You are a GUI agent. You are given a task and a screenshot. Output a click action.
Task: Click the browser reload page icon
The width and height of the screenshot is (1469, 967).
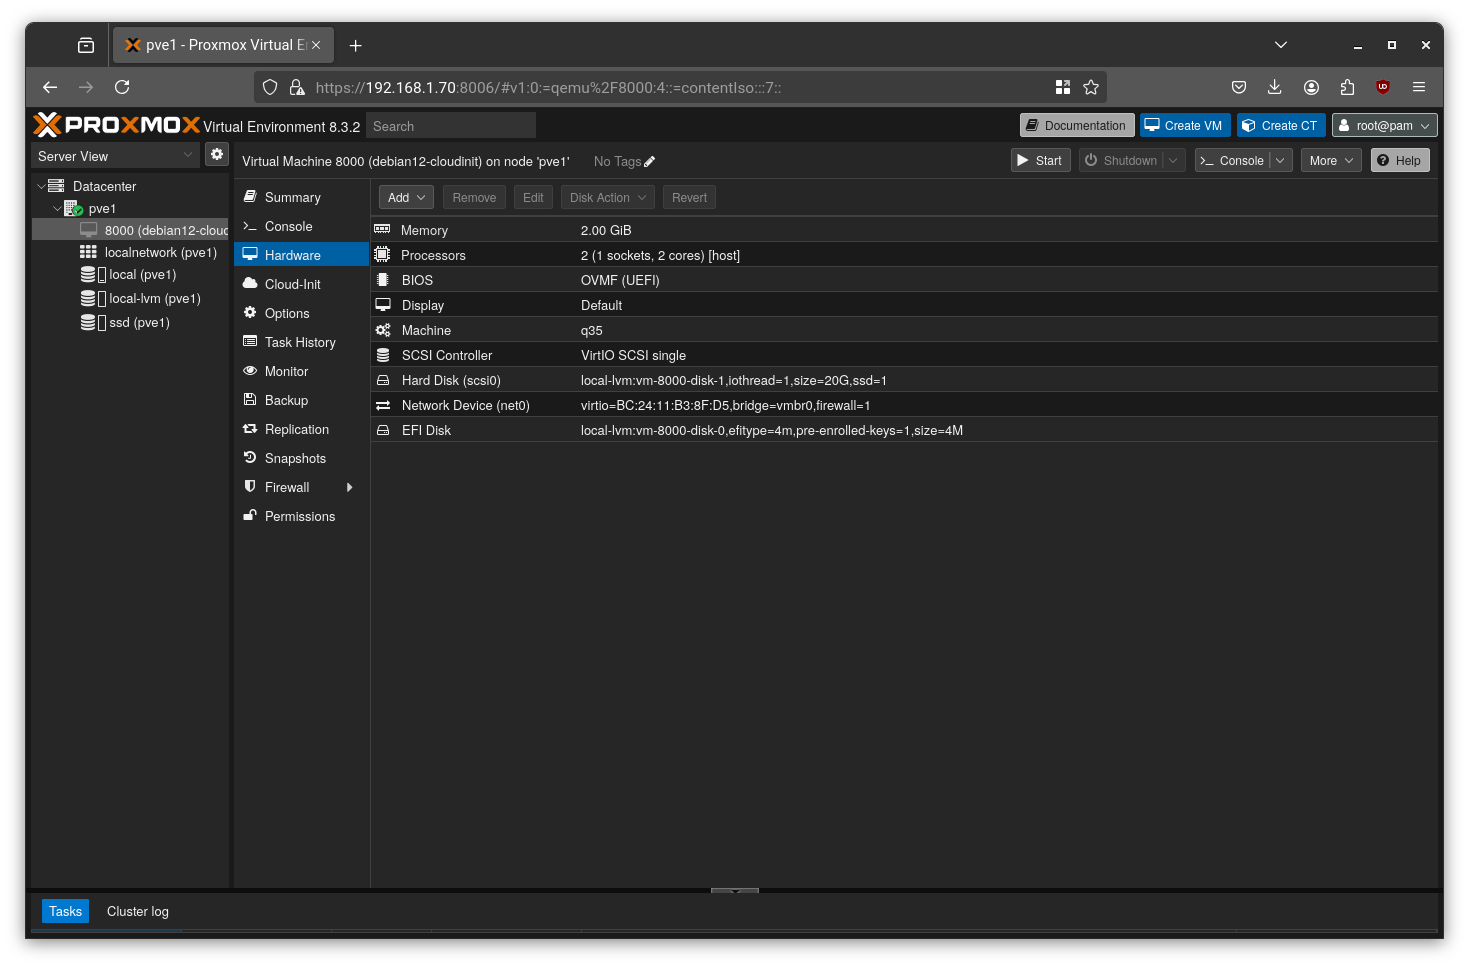pyautogui.click(x=122, y=87)
